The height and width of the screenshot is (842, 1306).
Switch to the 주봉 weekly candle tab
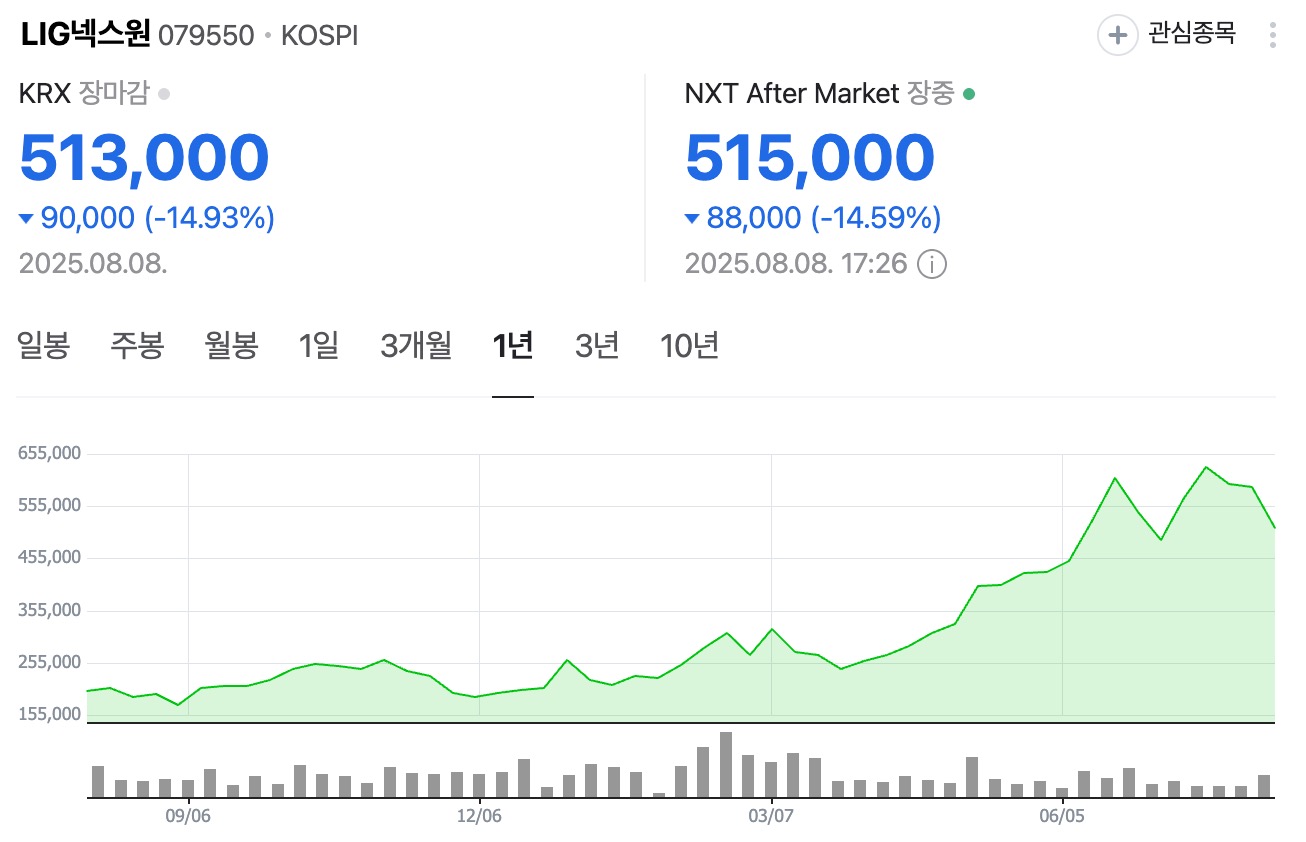click(x=137, y=346)
